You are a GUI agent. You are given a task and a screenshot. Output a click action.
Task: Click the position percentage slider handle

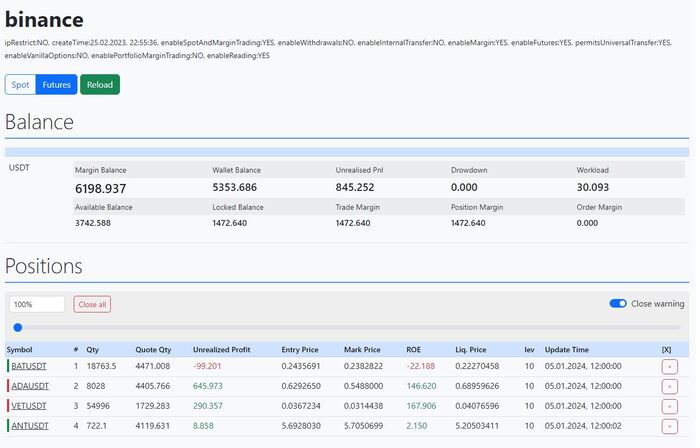click(x=17, y=327)
